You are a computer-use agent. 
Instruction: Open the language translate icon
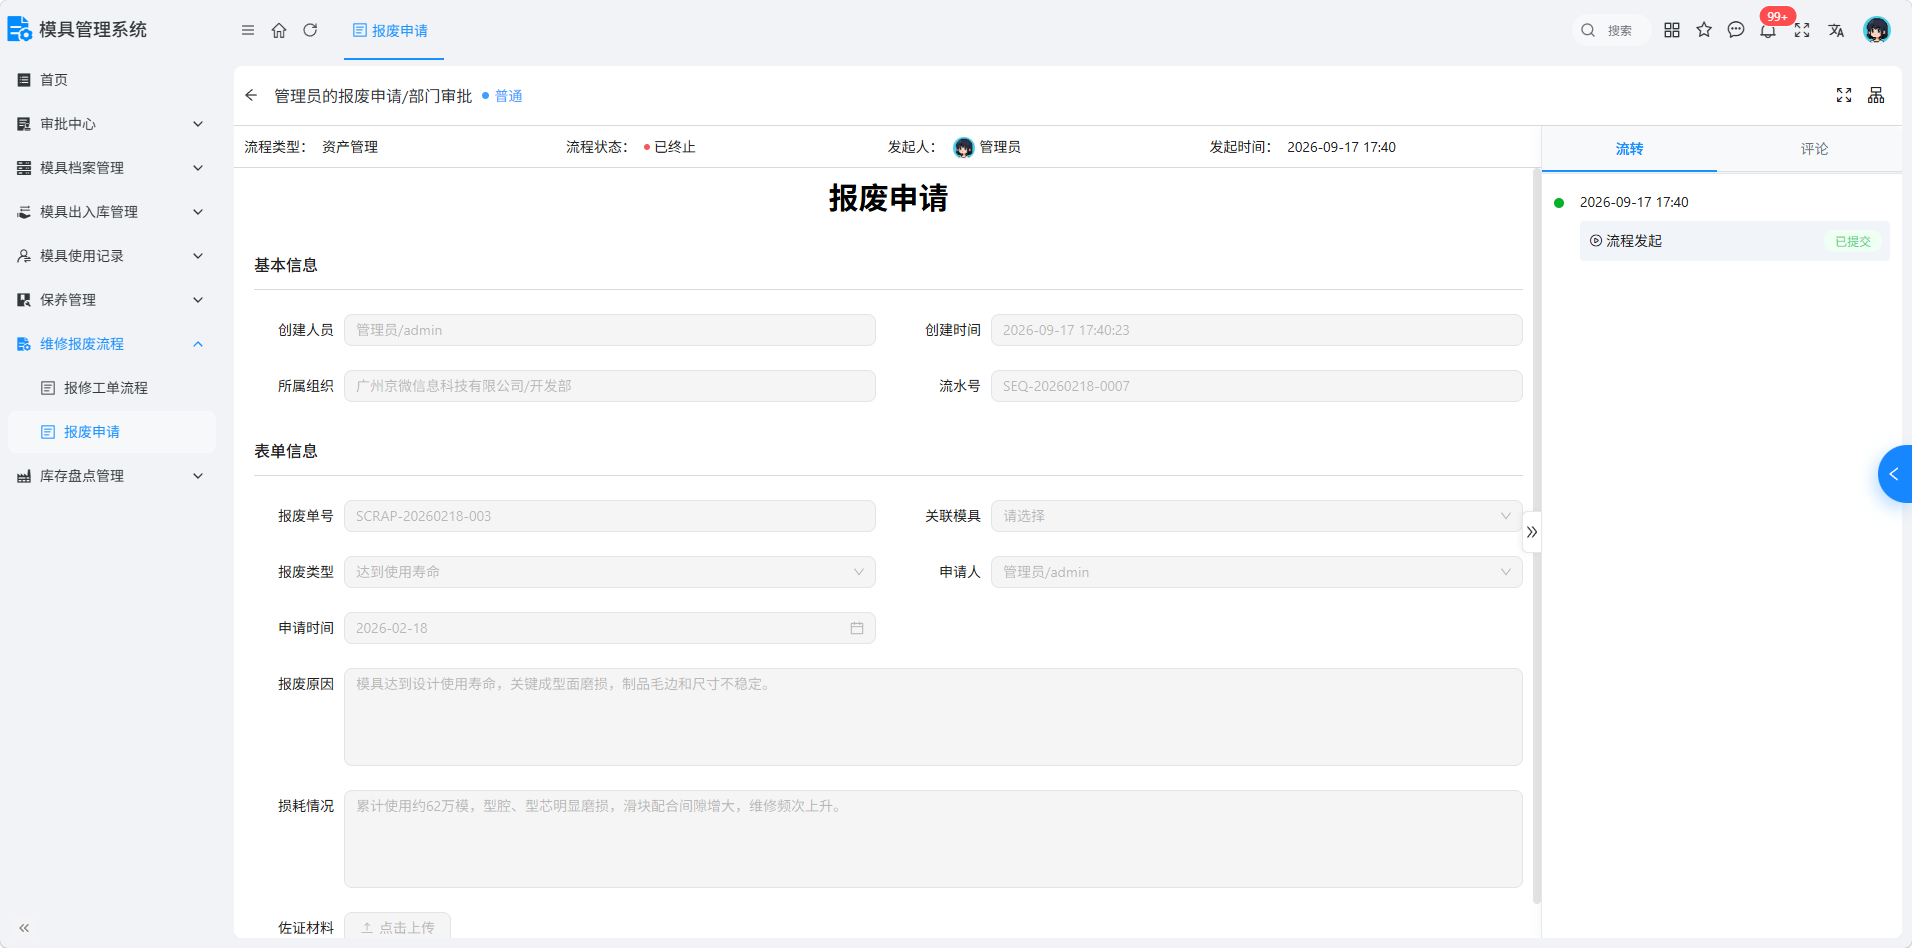point(1836,30)
